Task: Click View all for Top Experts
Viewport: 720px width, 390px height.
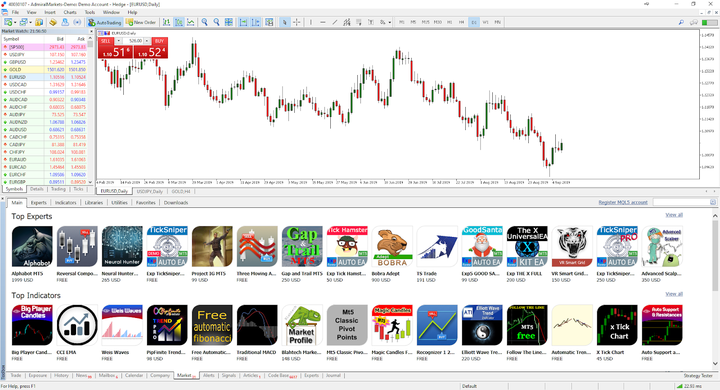Action: (674, 215)
